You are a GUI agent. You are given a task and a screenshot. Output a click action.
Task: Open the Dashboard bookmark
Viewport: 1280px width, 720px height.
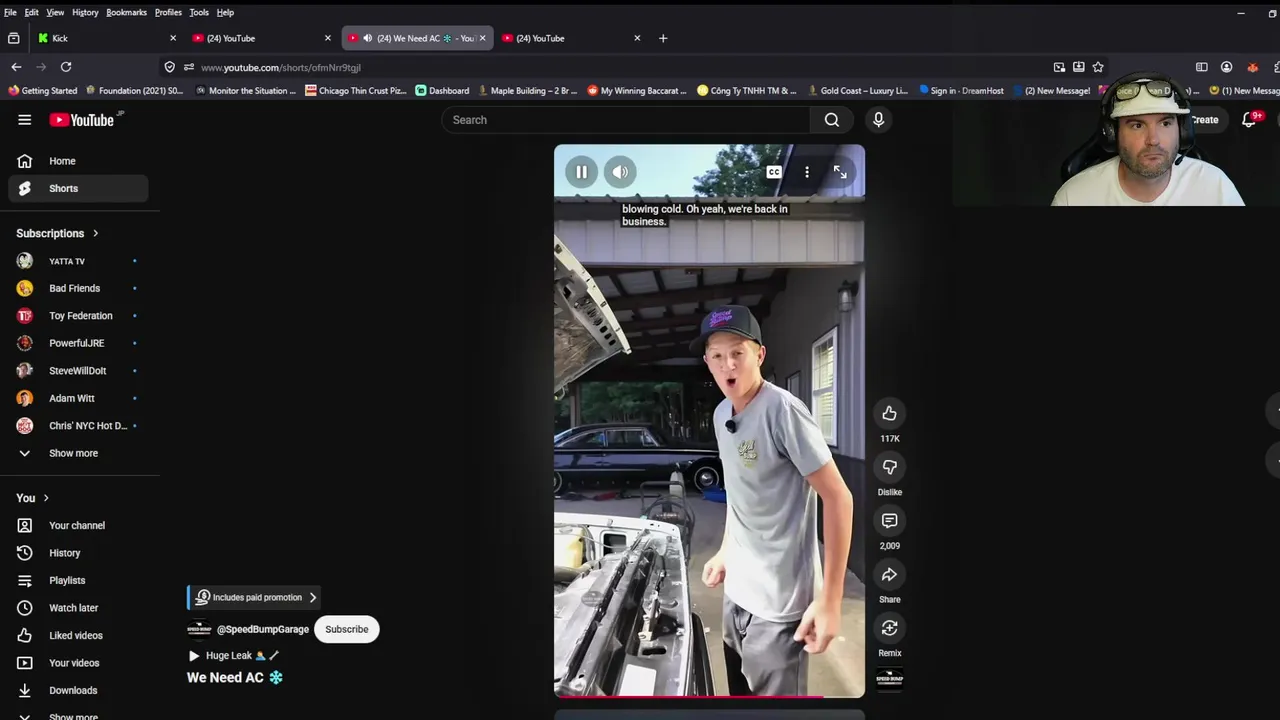coord(442,90)
